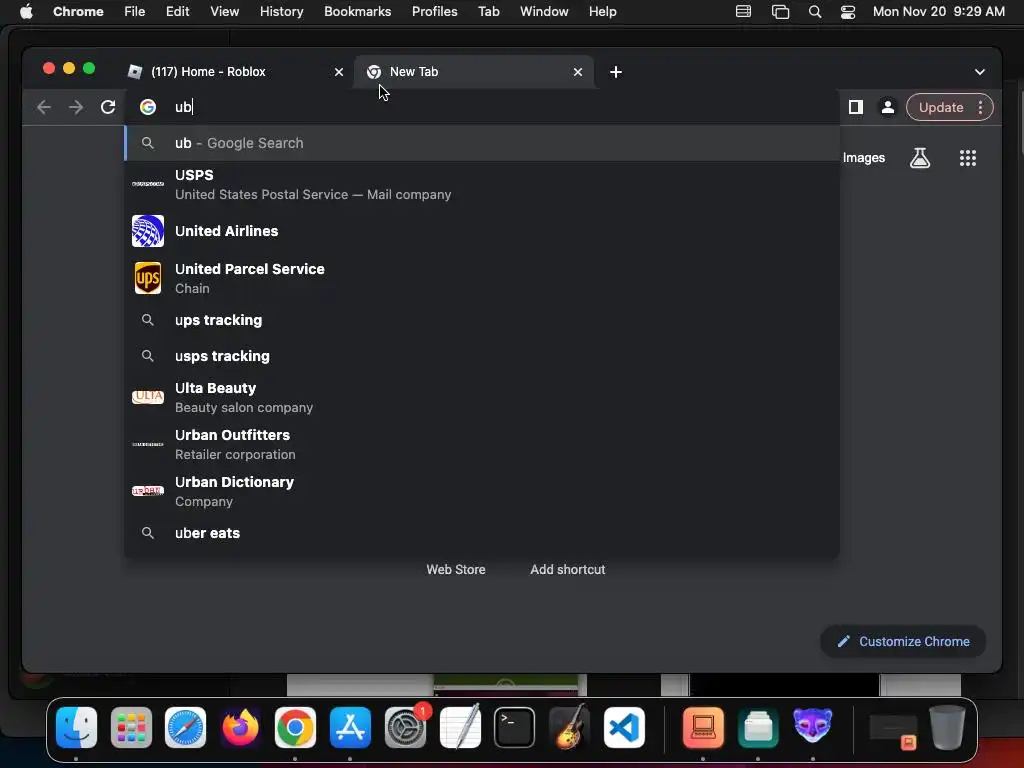Select the ups tracking suggestion
The width and height of the screenshot is (1024, 768).
pyautogui.click(x=482, y=320)
